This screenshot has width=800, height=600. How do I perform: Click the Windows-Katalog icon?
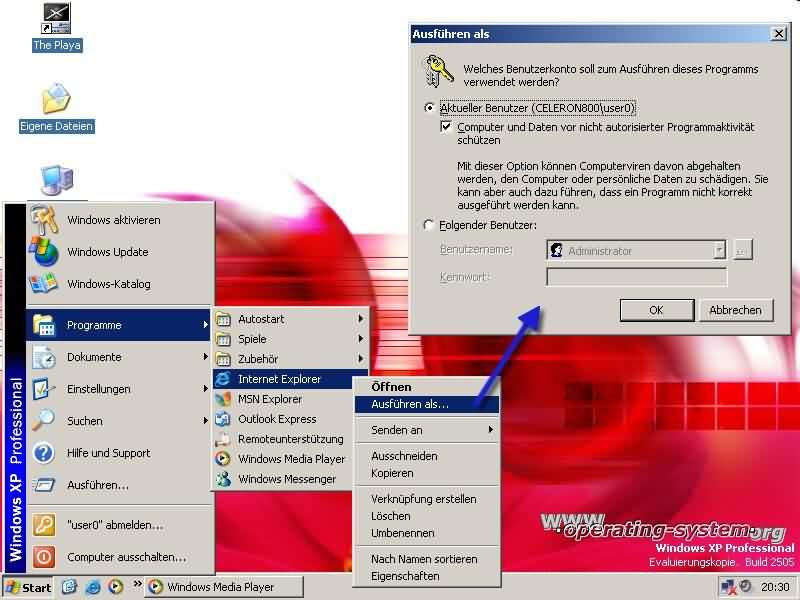43,284
